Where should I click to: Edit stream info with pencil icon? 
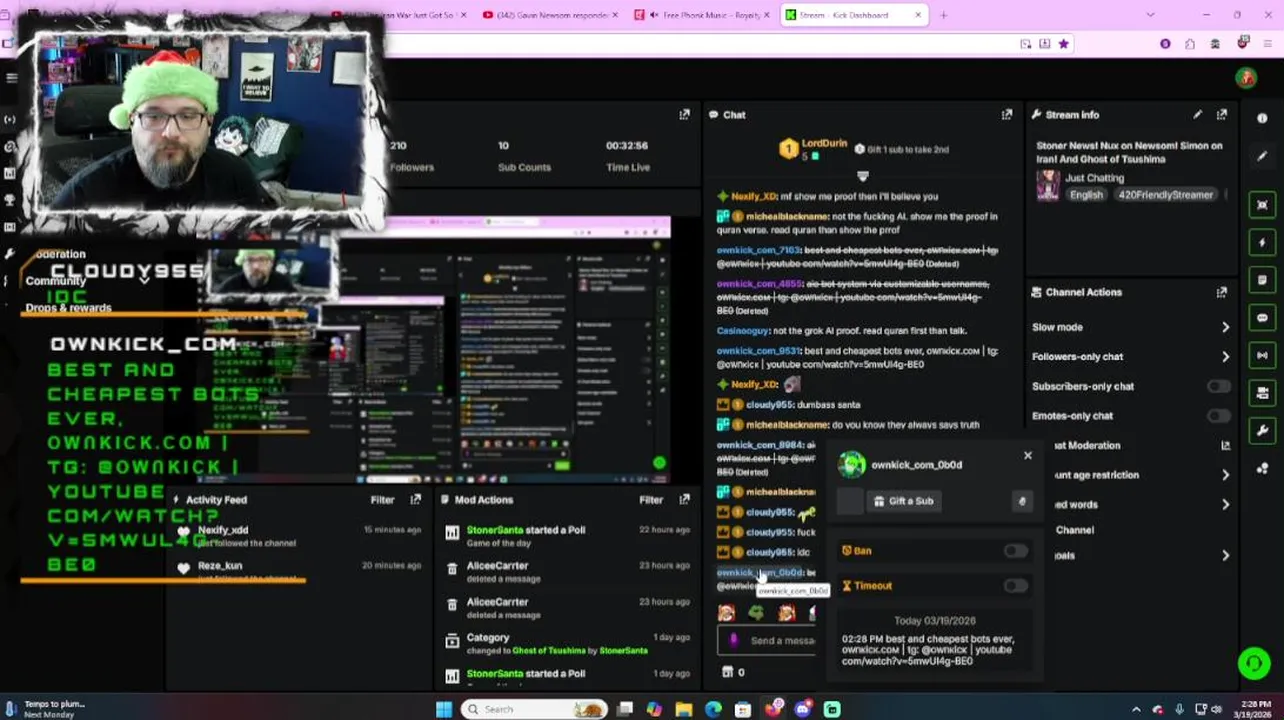pos(1197,115)
